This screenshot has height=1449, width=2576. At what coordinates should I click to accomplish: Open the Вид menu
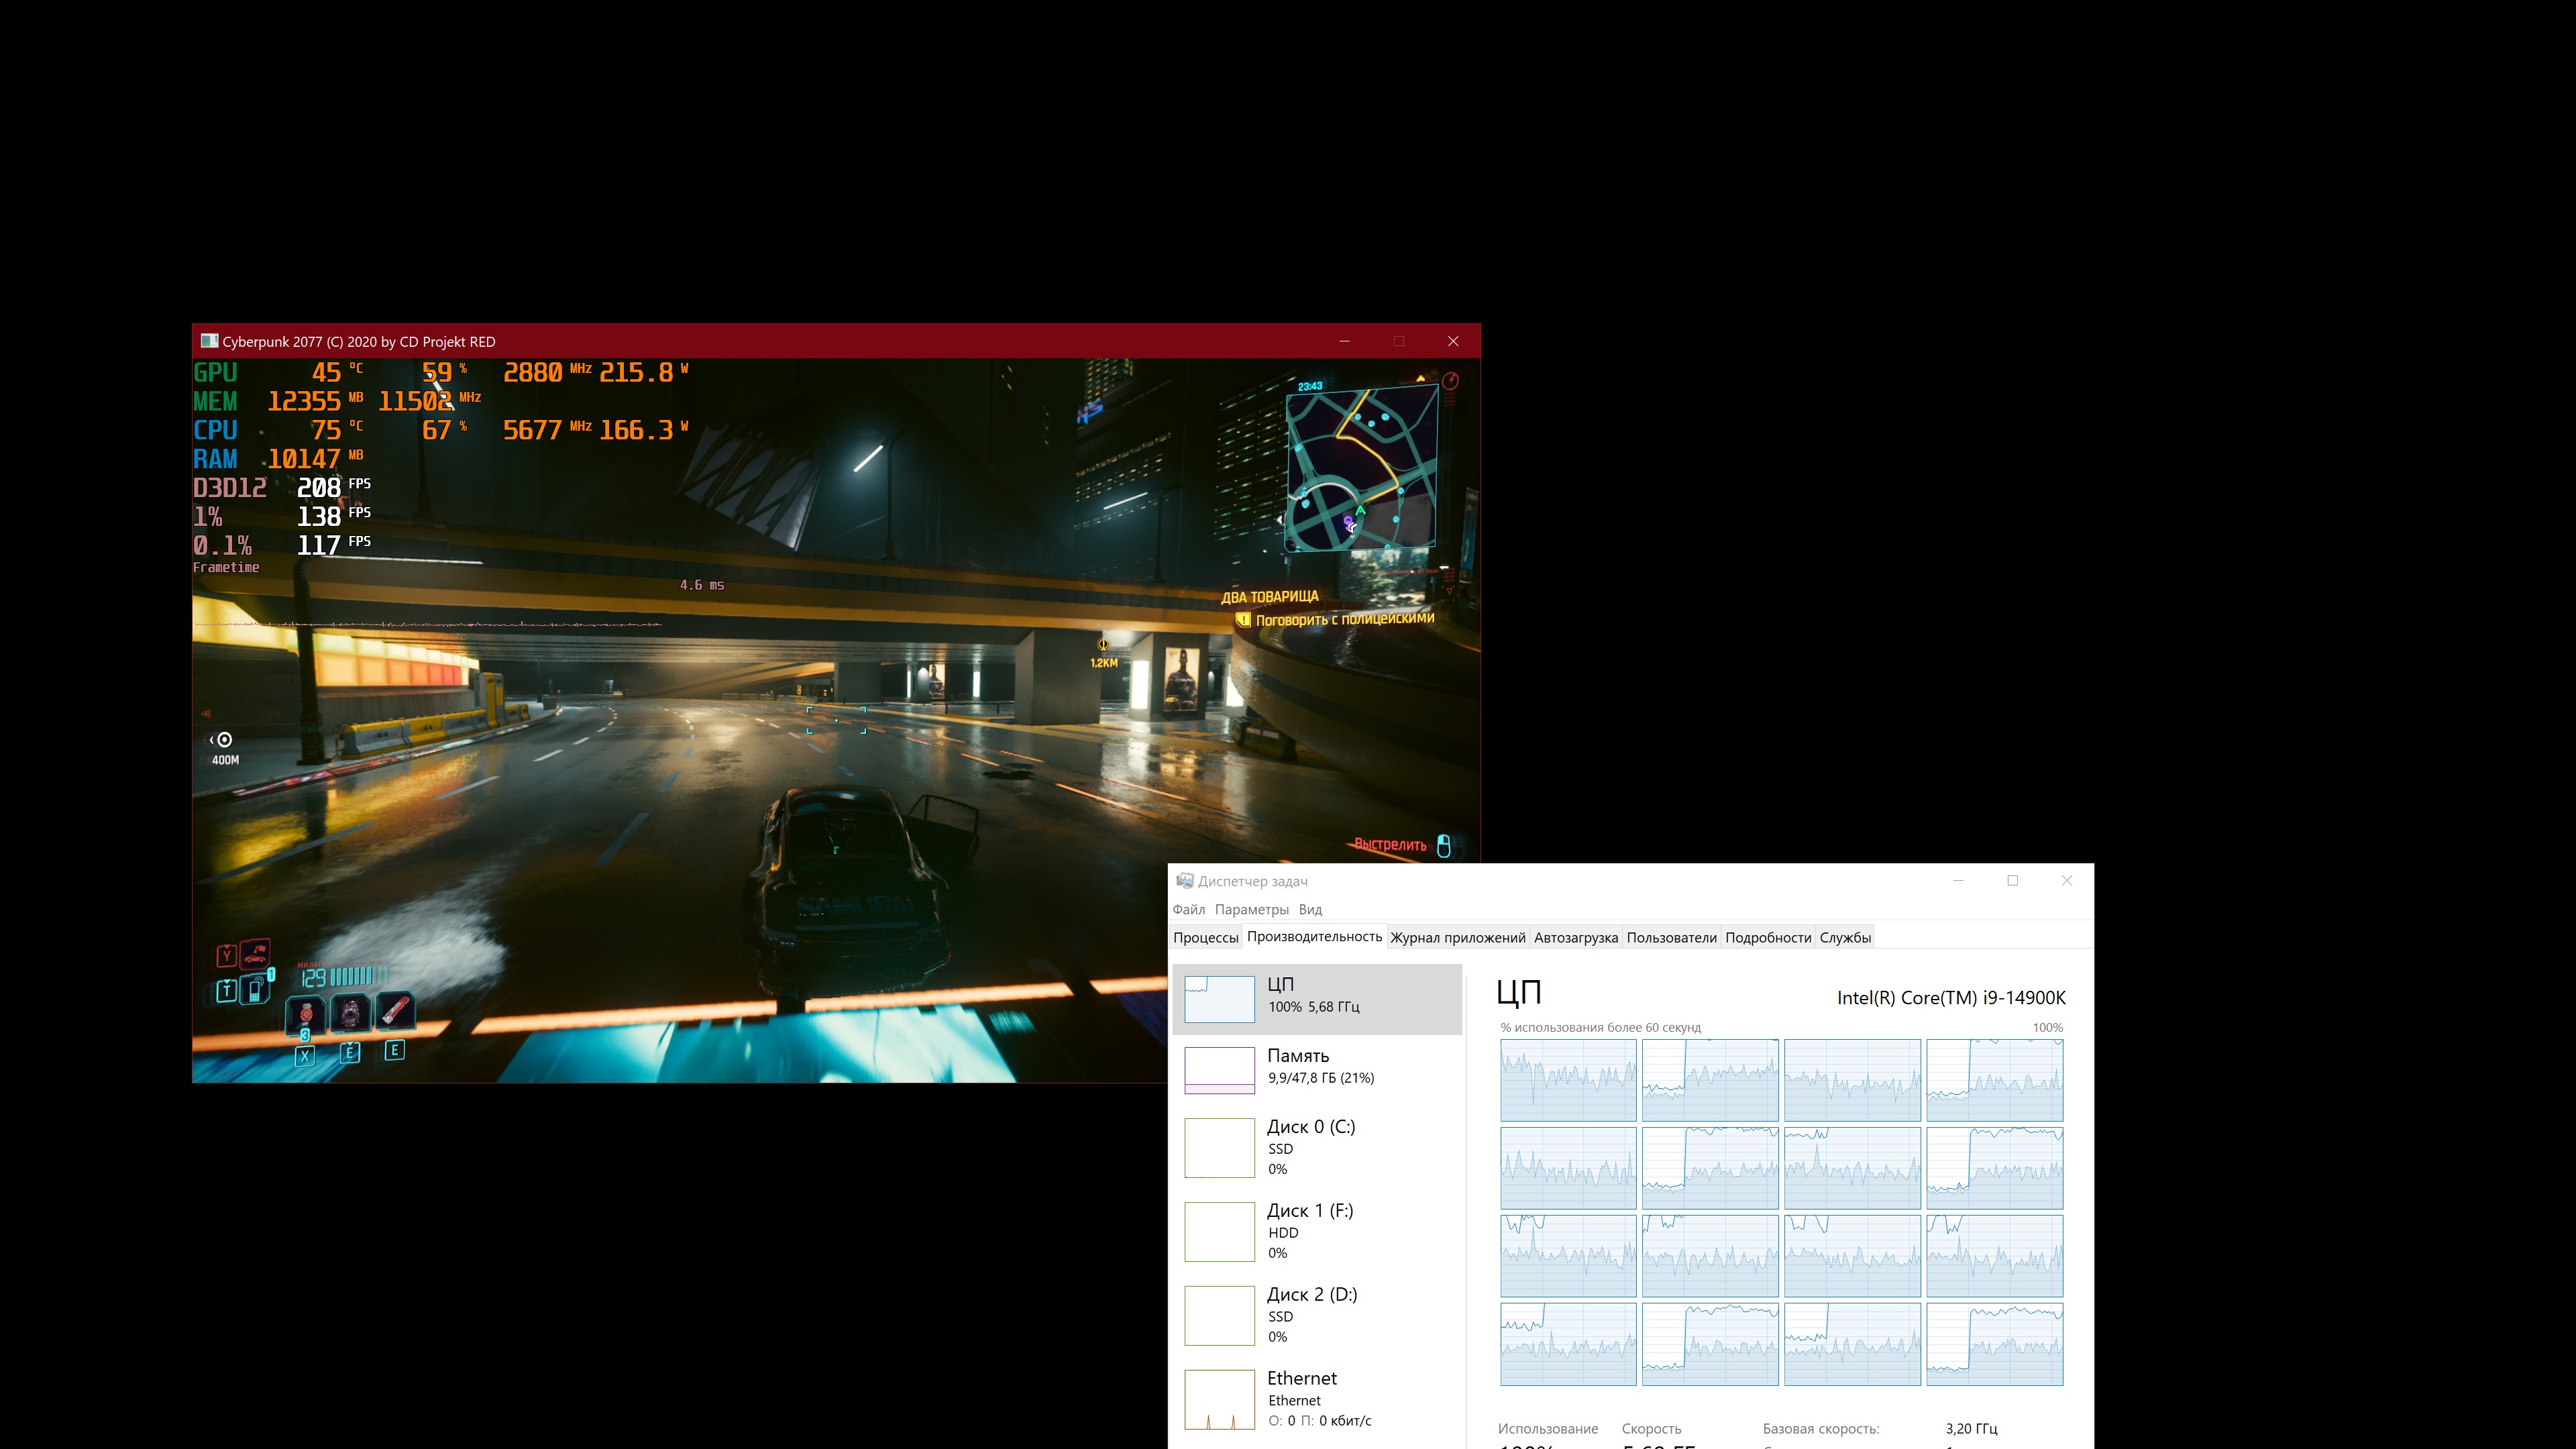coord(1310,909)
